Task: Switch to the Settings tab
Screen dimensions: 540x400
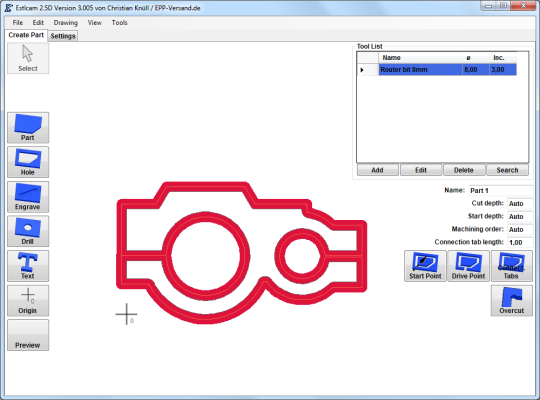Action: click(63, 36)
